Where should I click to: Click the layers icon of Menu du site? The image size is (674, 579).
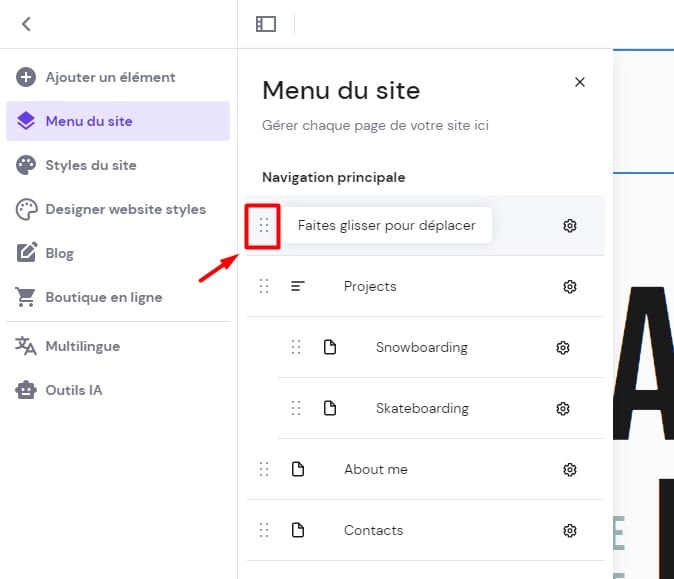tap(26, 121)
